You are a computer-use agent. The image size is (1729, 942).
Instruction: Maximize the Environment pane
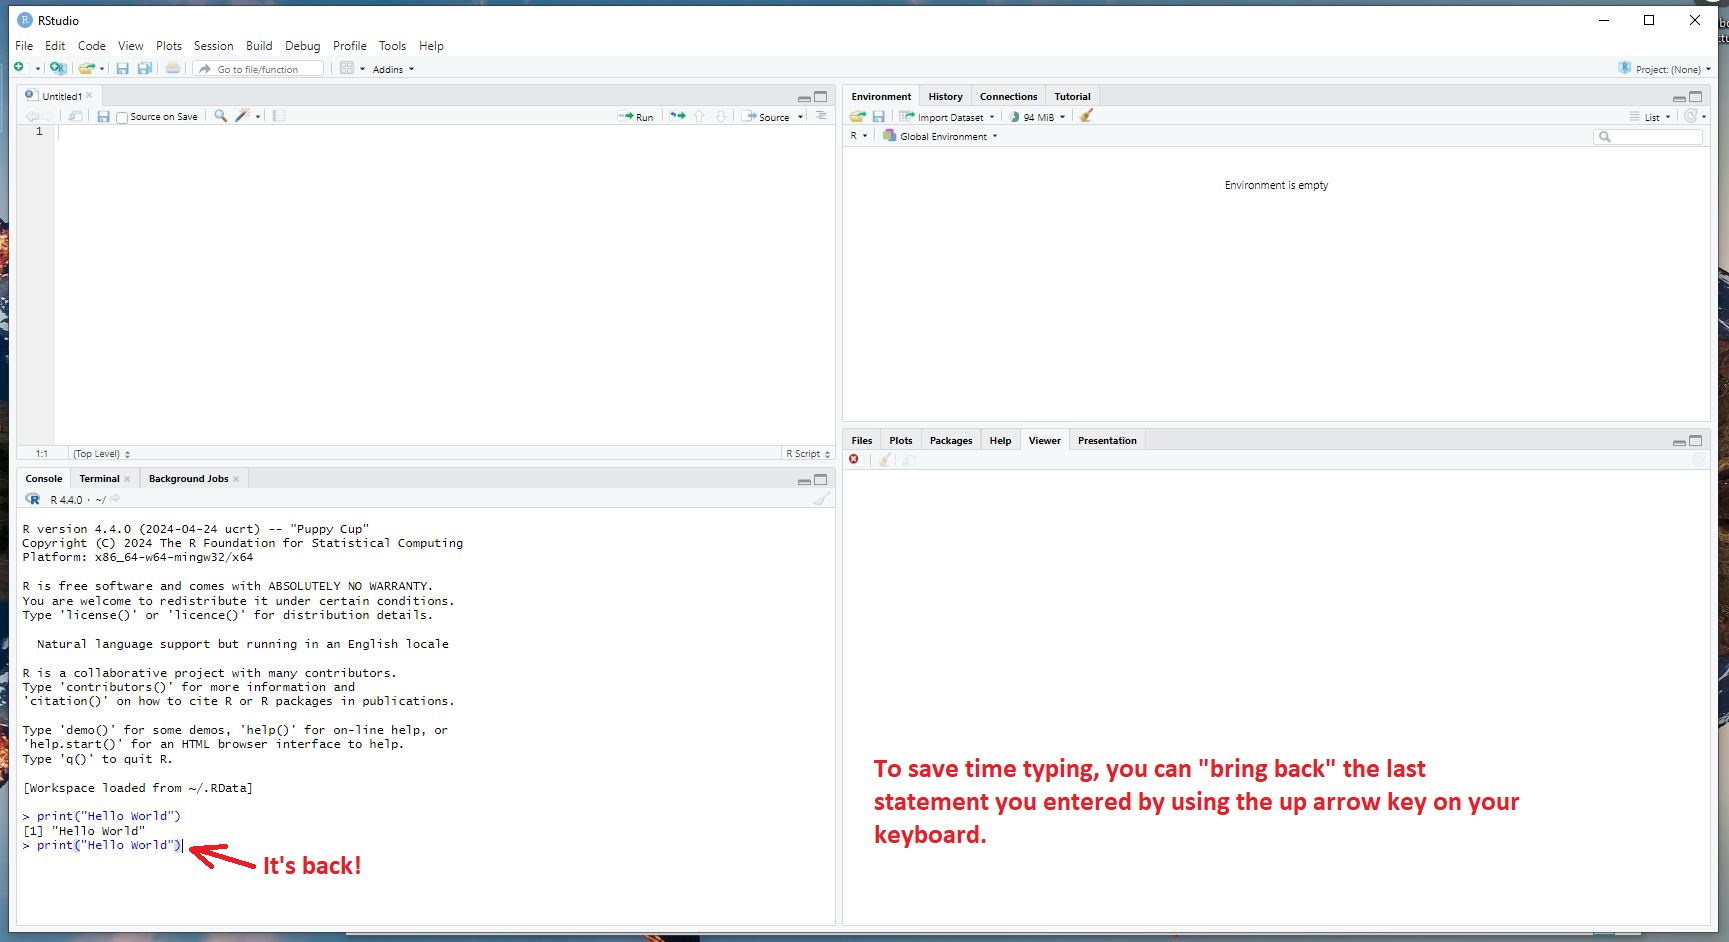click(1695, 97)
